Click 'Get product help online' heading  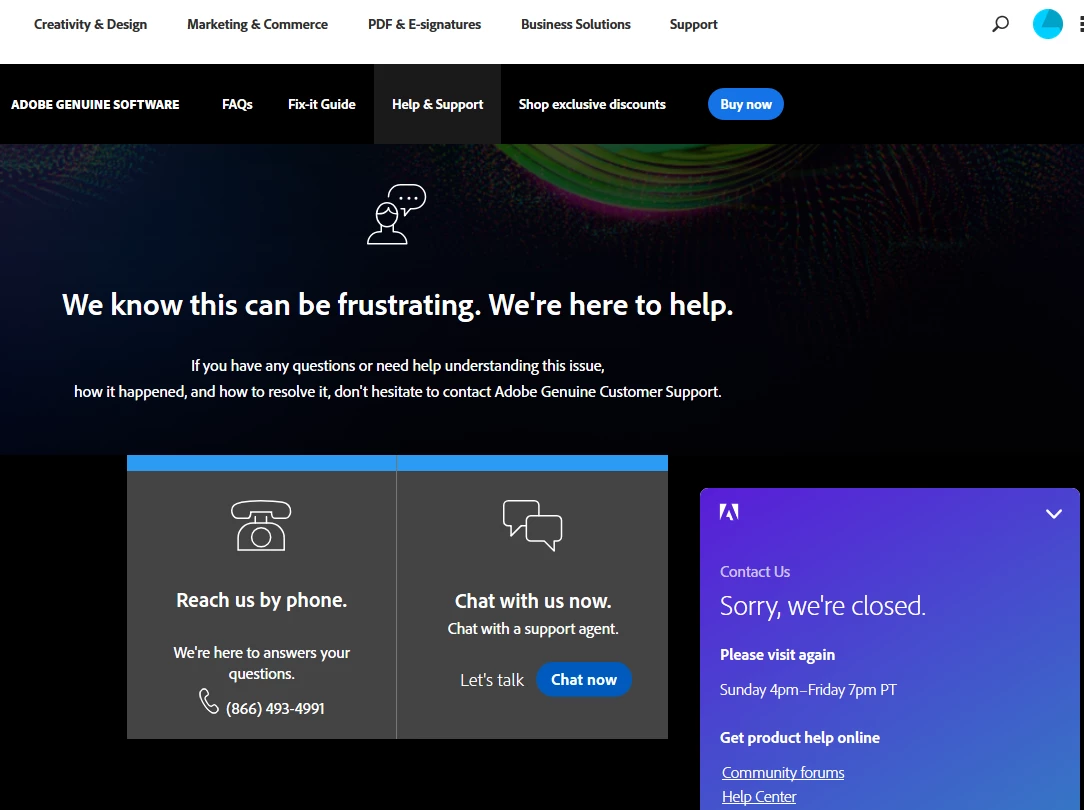[800, 737]
